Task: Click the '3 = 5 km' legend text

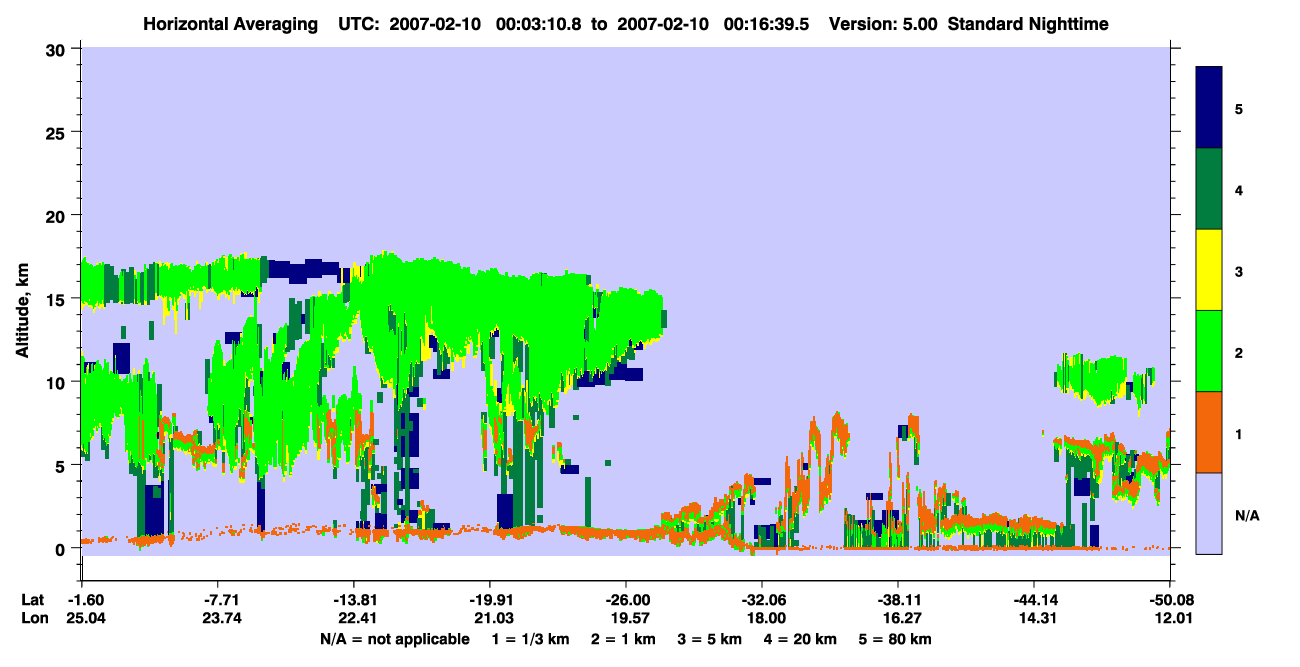Action: [711, 639]
